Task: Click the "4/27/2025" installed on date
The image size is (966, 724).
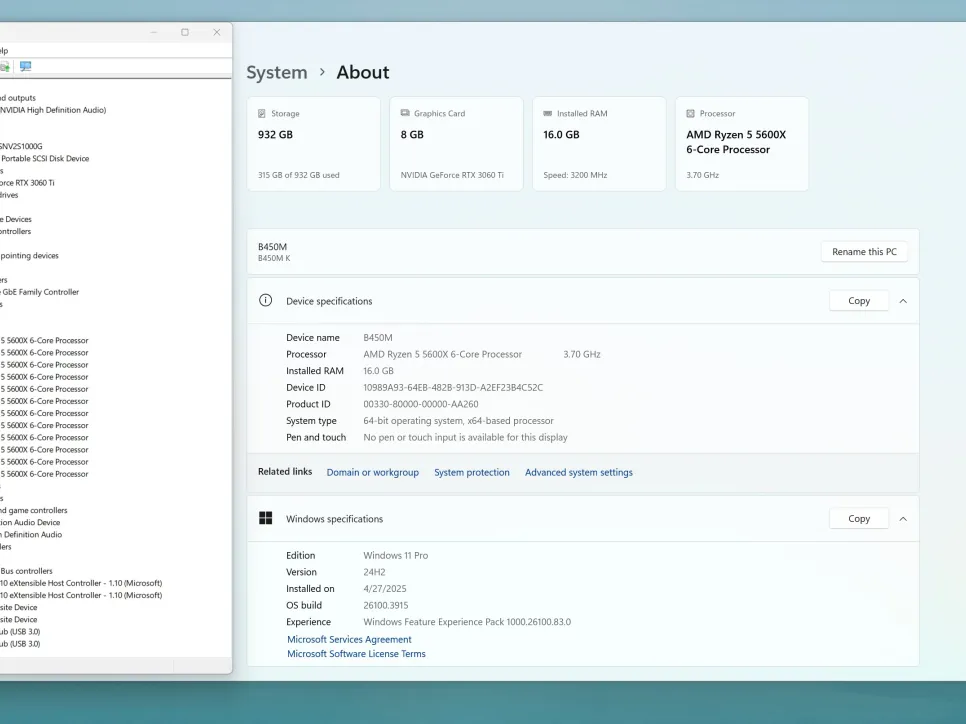Action: 385,588
